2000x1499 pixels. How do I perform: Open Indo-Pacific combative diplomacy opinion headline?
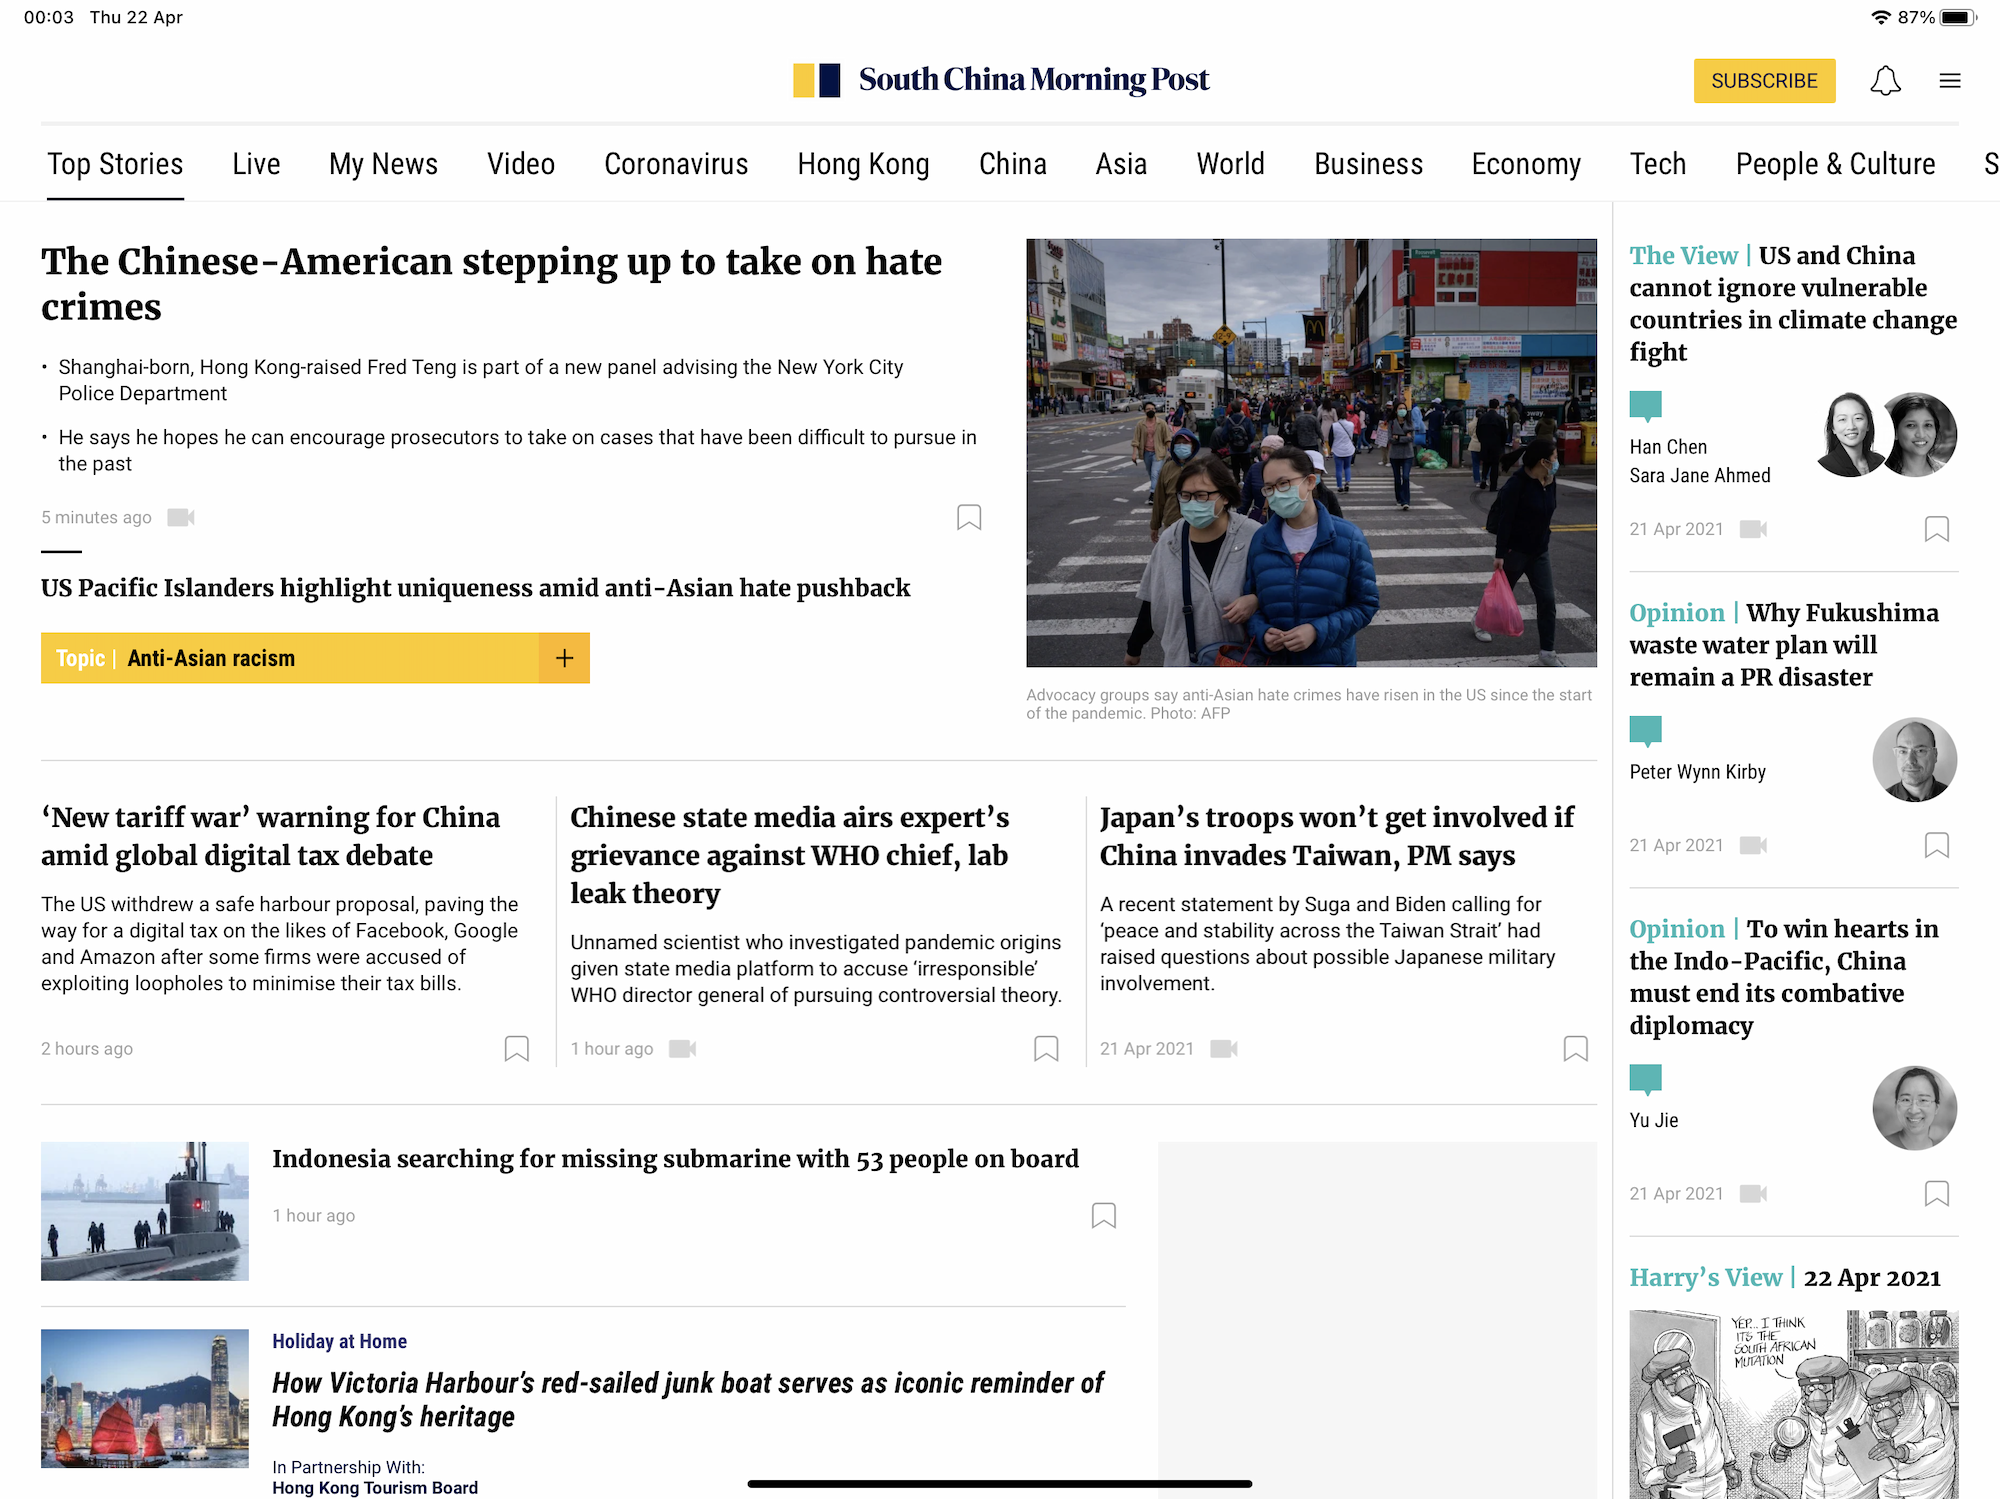pos(1784,977)
